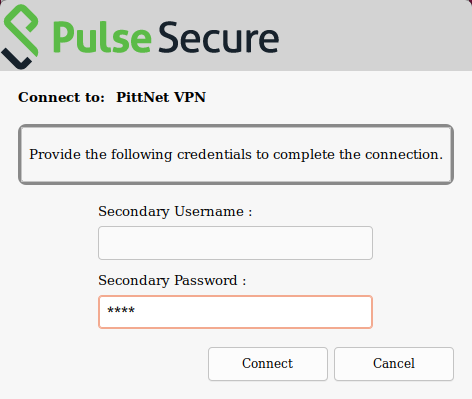Select the 'Connect to:' label
Image resolution: width=472 pixels, height=399 pixels.
(61, 97)
